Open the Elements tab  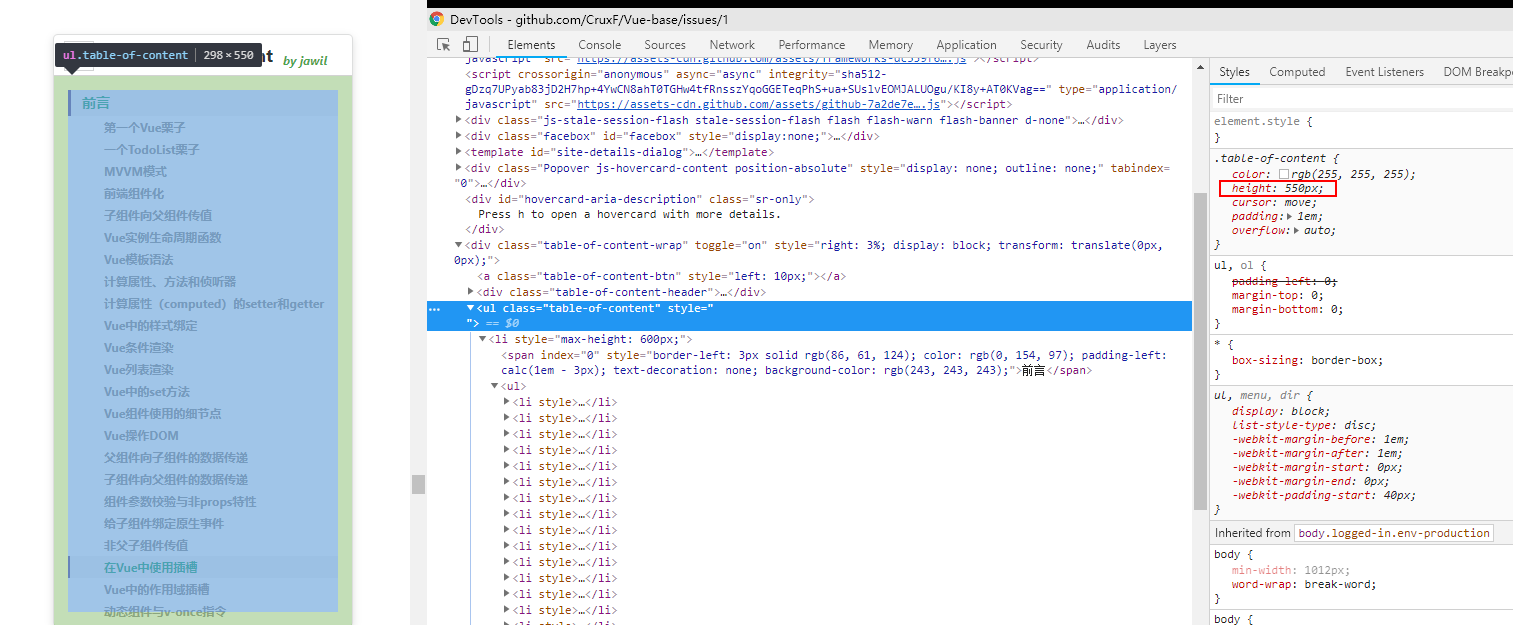[x=531, y=45]
